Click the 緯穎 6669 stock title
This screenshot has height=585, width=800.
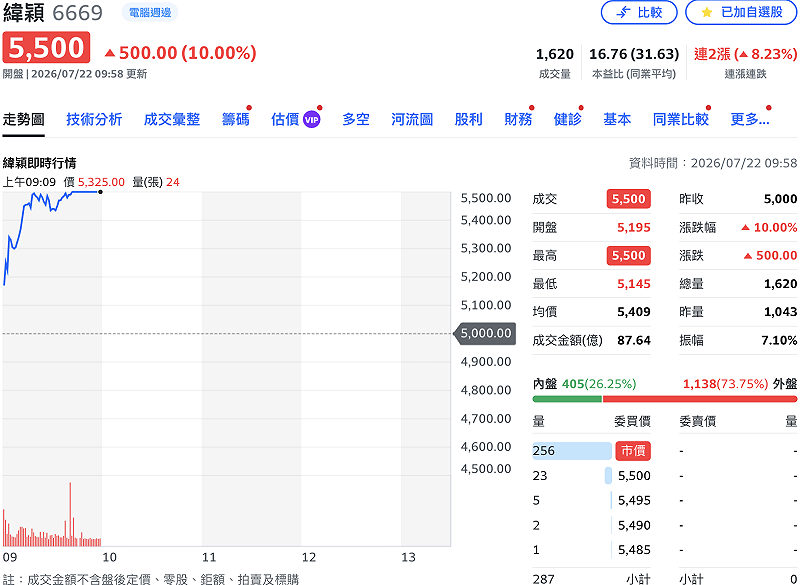click(x=53, y=12)
